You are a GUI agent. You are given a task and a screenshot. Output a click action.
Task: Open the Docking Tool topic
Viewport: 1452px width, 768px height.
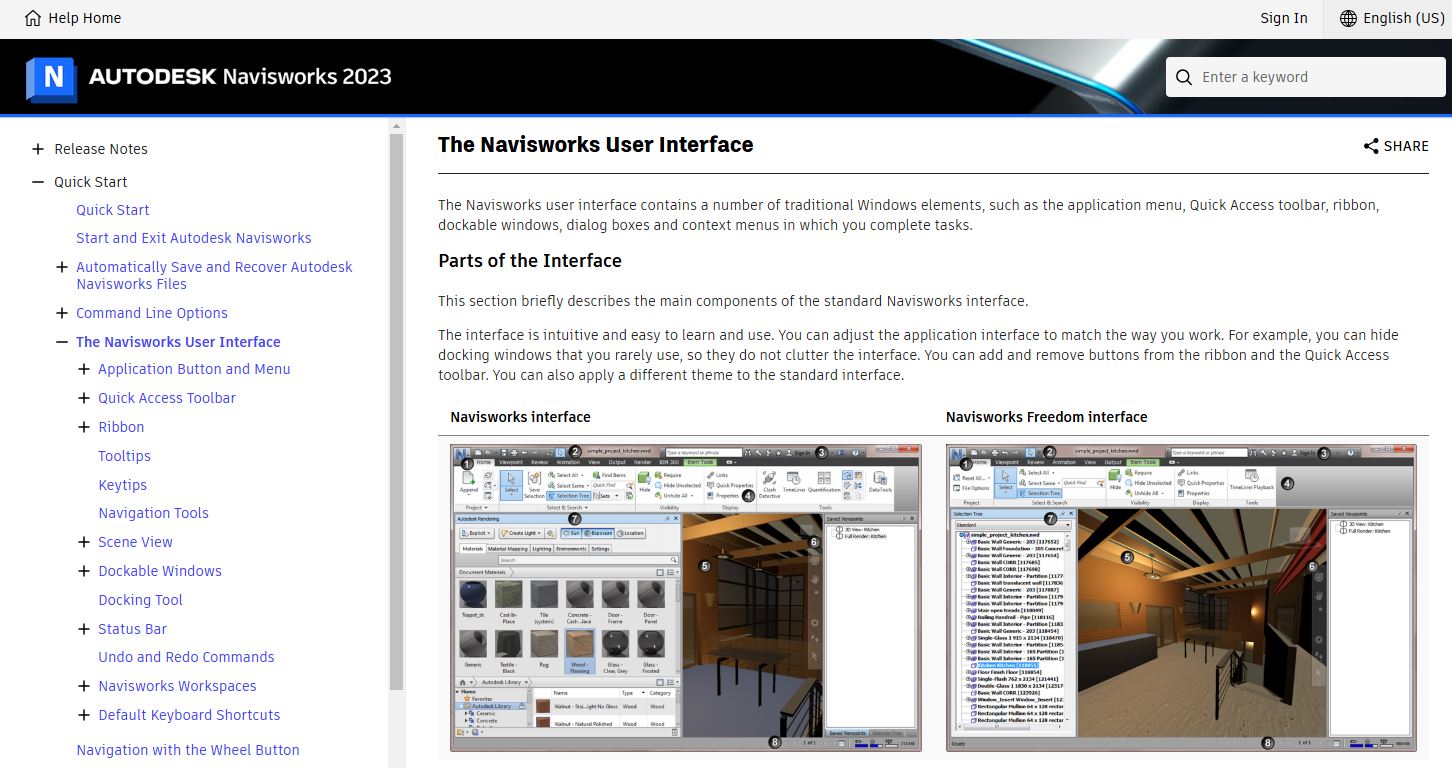point(140,600)
